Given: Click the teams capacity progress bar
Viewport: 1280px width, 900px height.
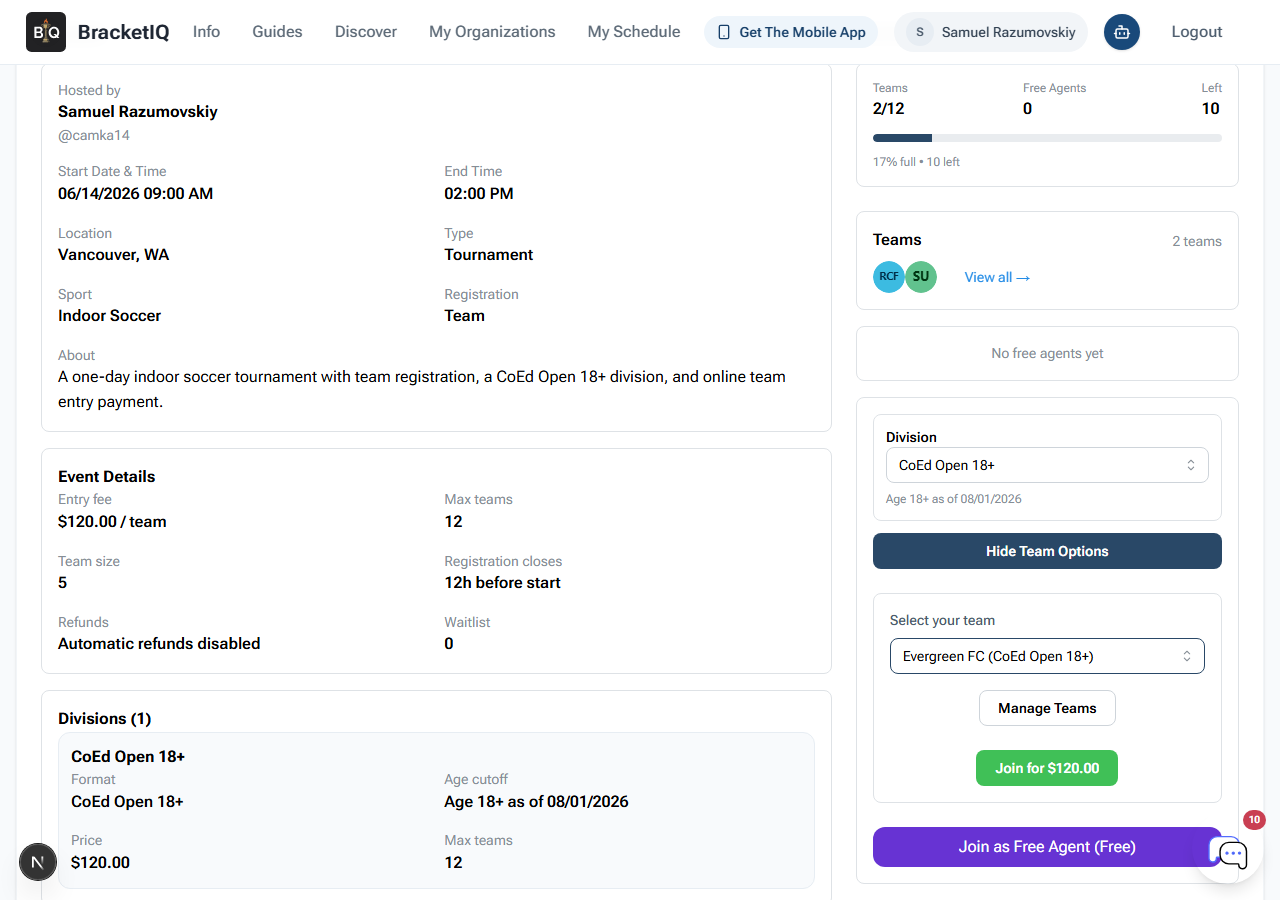Looking at the screenshot, I should coord(1047,138).
